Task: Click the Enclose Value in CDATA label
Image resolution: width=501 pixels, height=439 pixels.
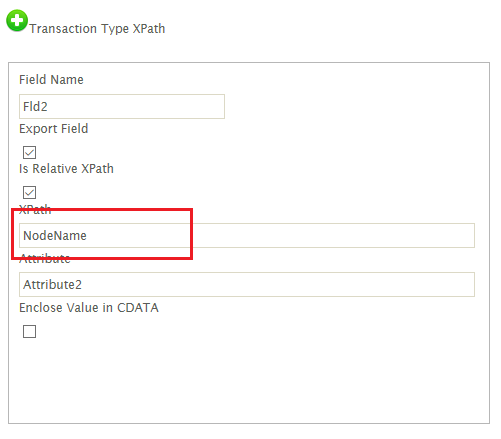Action: click(x=89, y=308)
